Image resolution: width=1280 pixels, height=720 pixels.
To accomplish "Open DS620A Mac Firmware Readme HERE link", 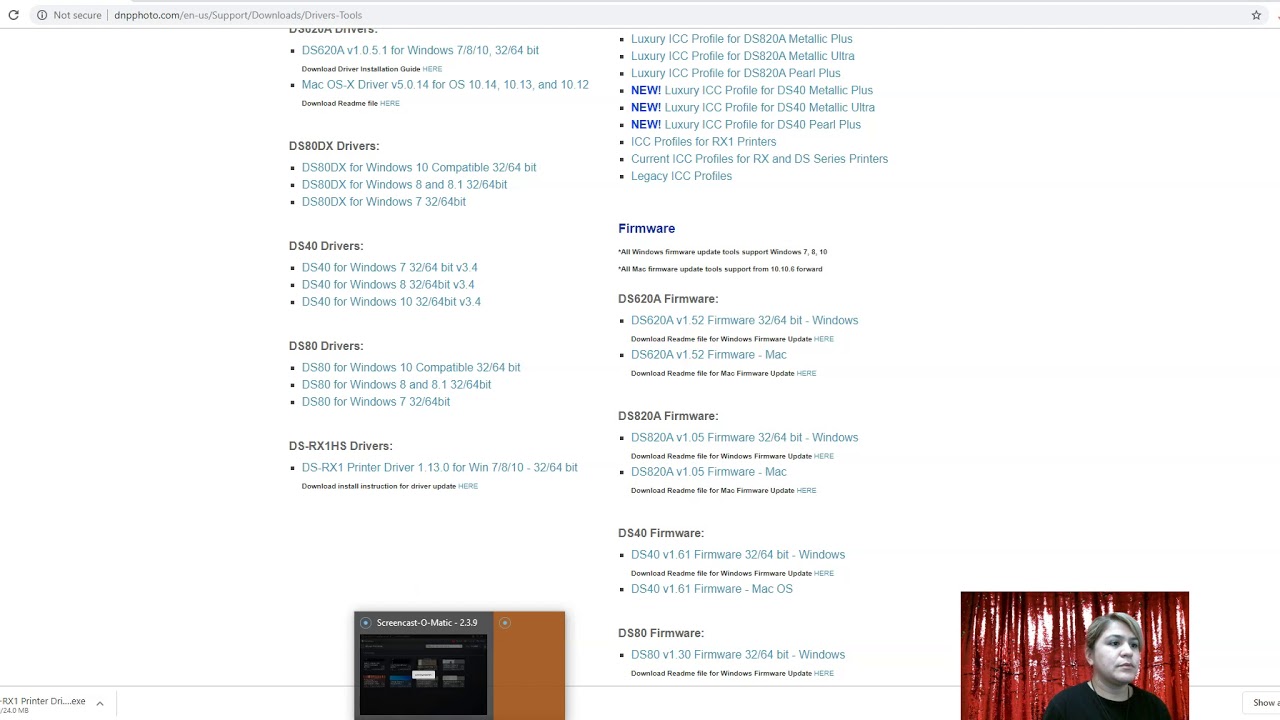I will [806, 373].
